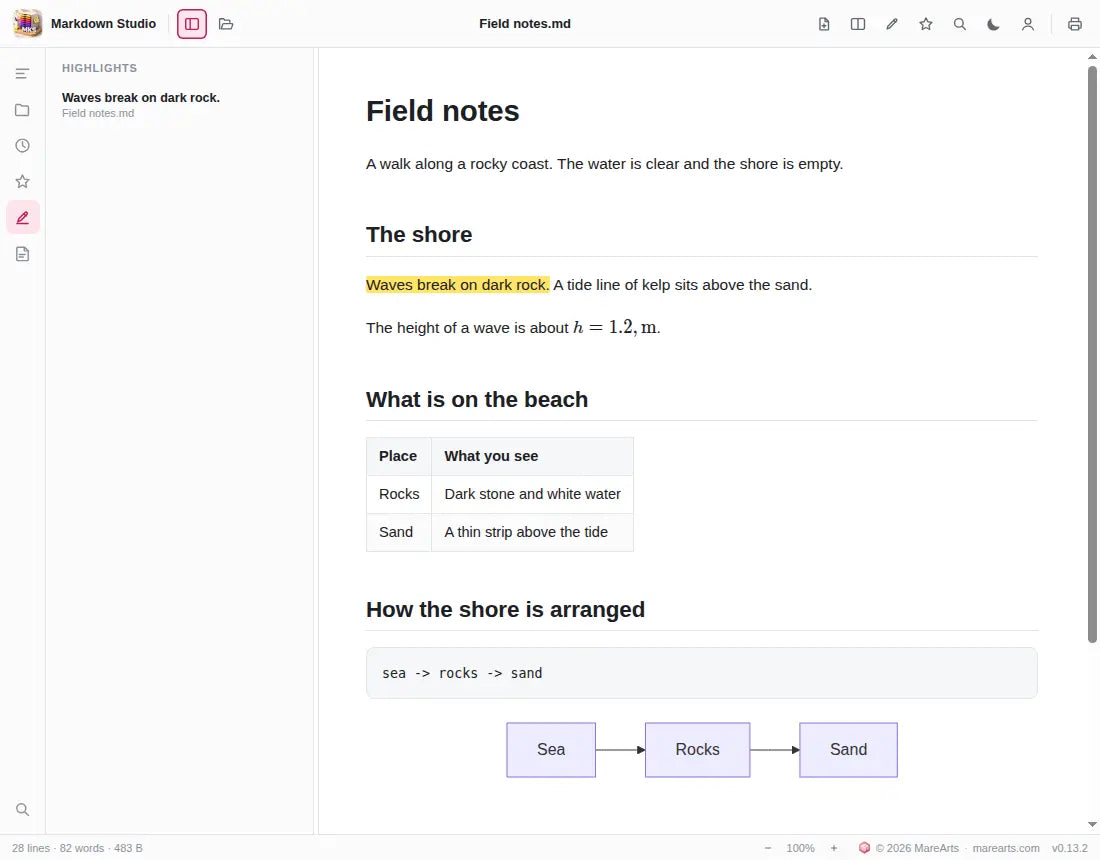Click the 'Field notes.md' label under highlight

(98, 113)
